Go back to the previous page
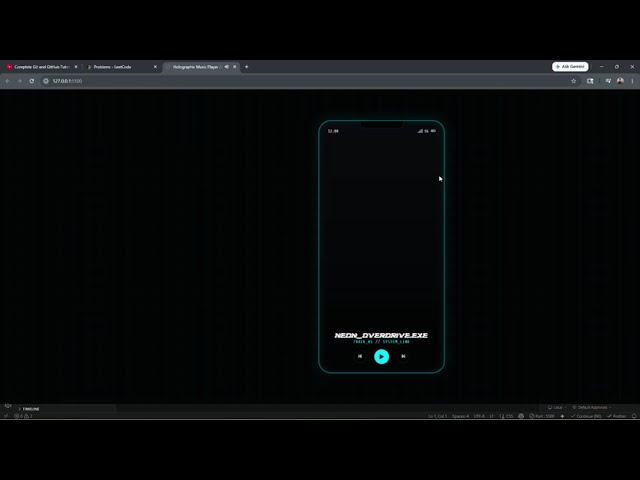 [x=7, y=81]
